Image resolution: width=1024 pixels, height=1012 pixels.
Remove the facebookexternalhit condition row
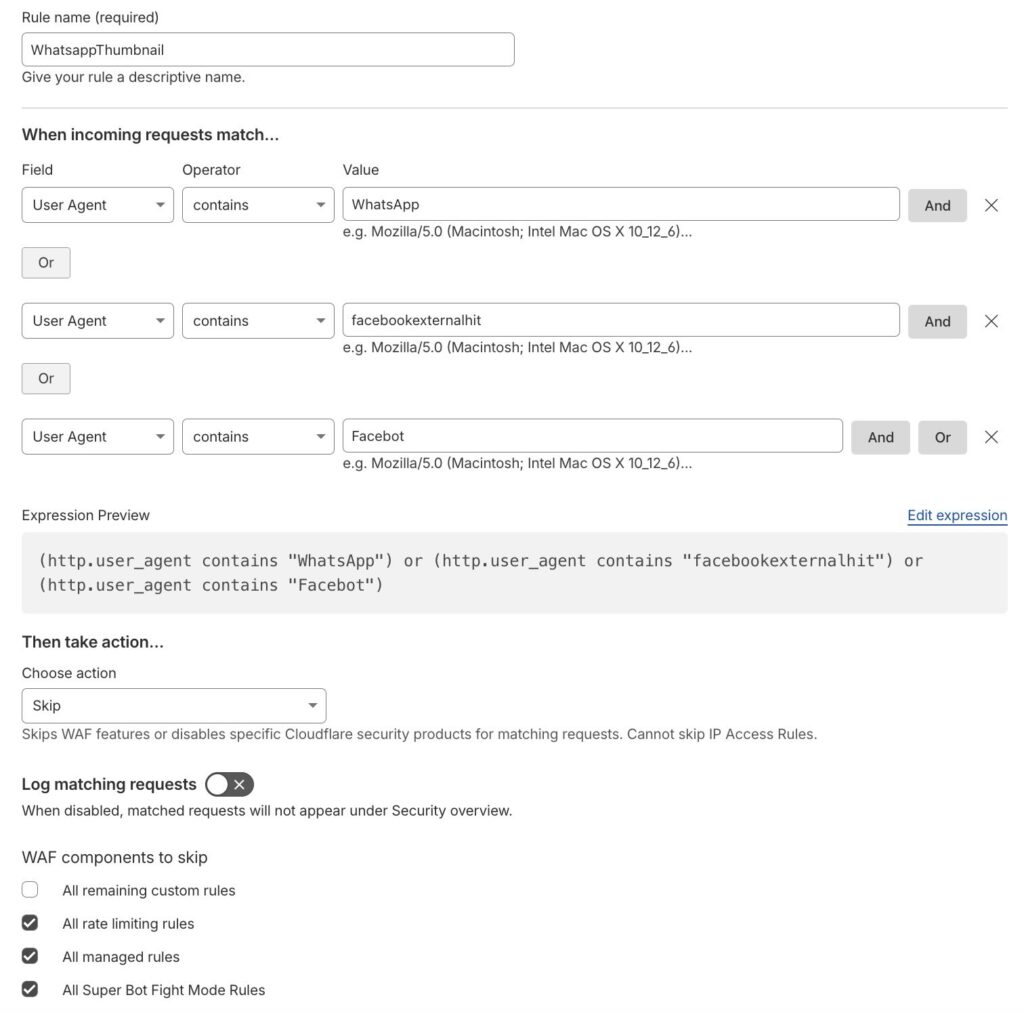click(x=991, y=321)
